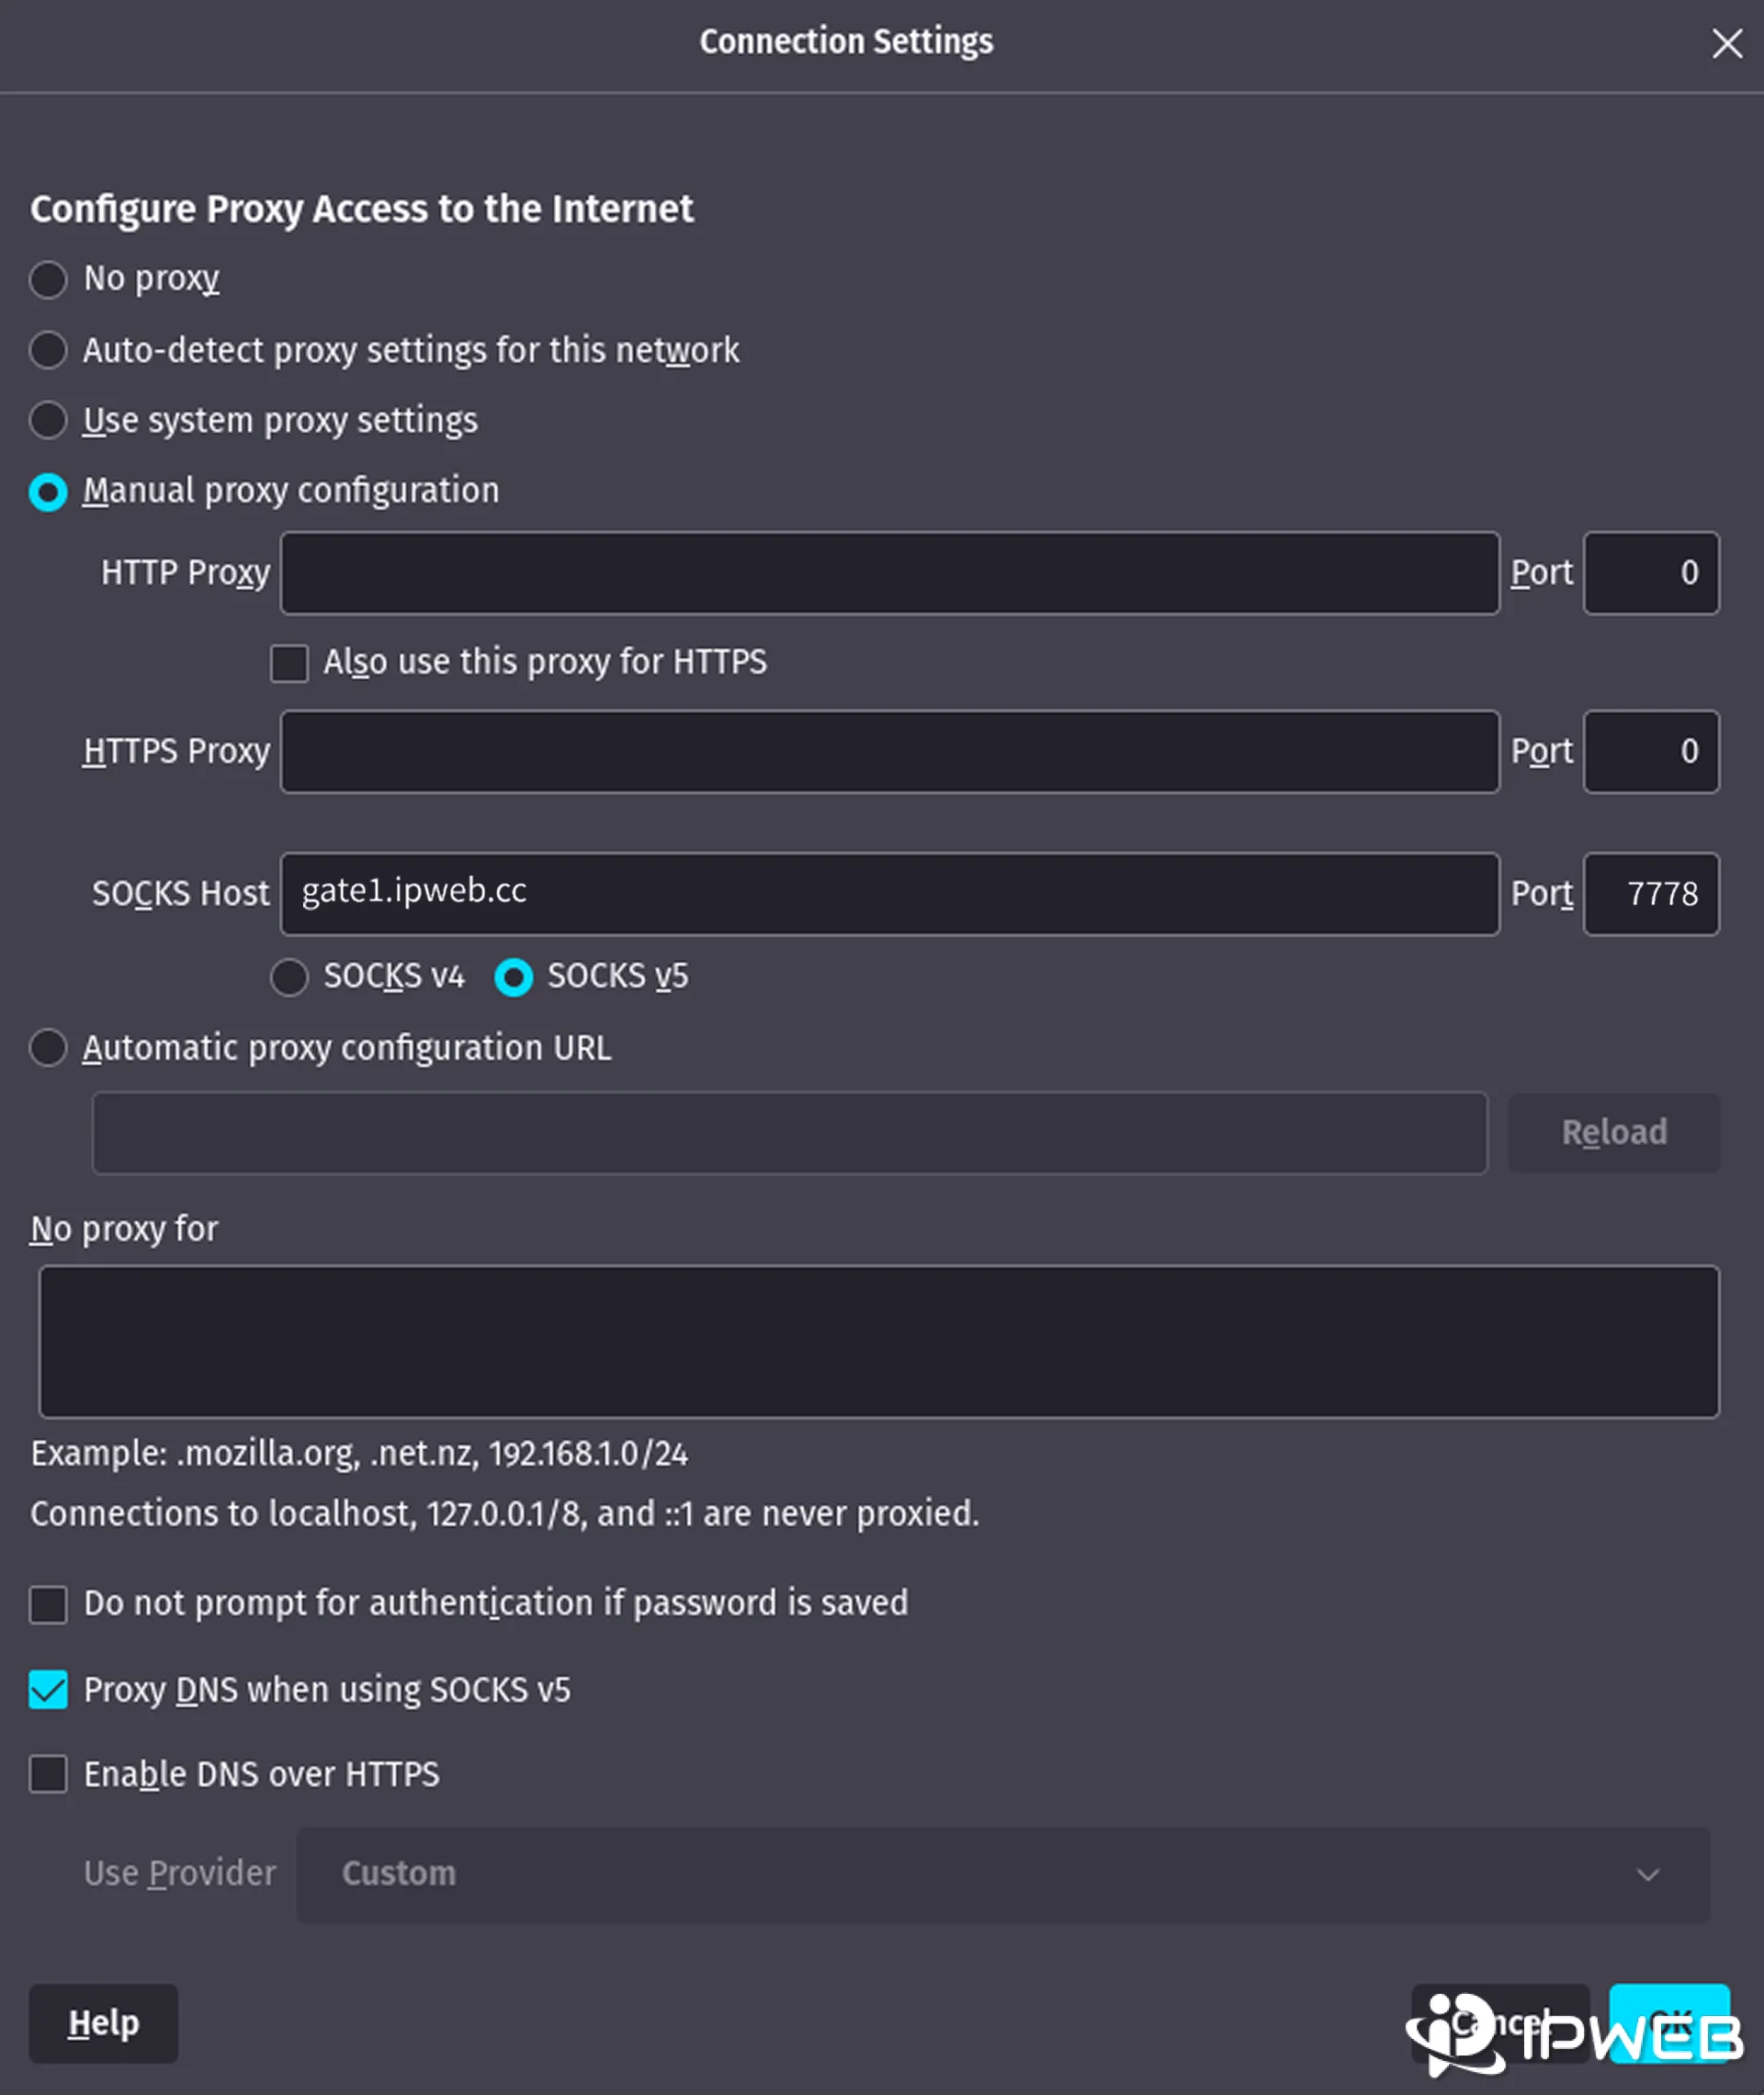Image resolution: width=1764 pixels, height=2095 pixels.
Task: Open the Help page
Action: pyautogui.click(x=103, y=2023)
